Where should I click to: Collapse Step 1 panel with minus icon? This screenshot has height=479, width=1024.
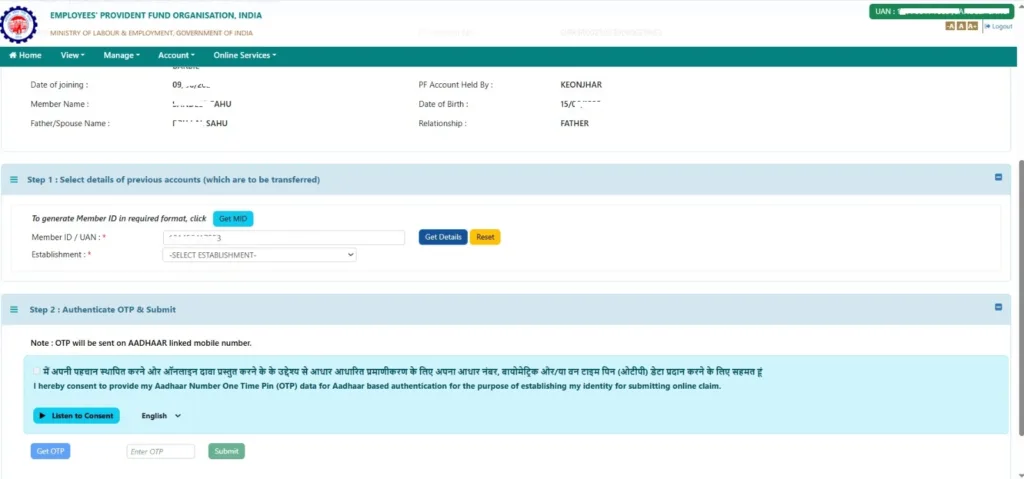point(998,177)
